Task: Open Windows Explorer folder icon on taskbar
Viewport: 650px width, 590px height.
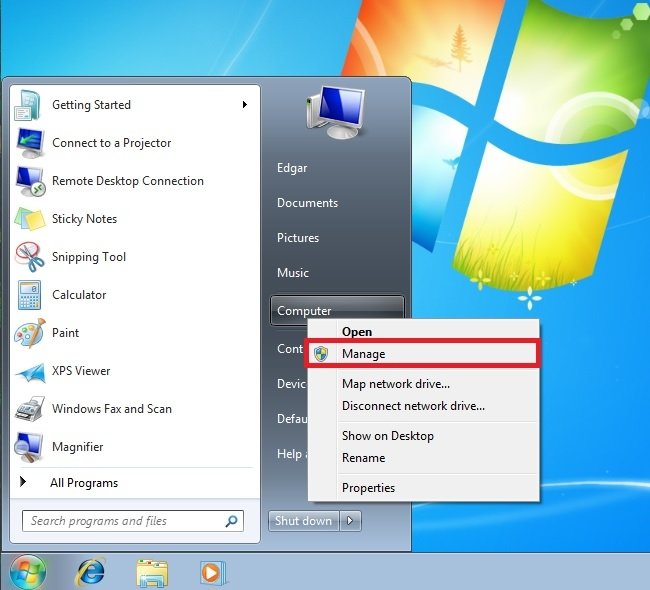Action: pyautogui.click(x=152, y=573)
